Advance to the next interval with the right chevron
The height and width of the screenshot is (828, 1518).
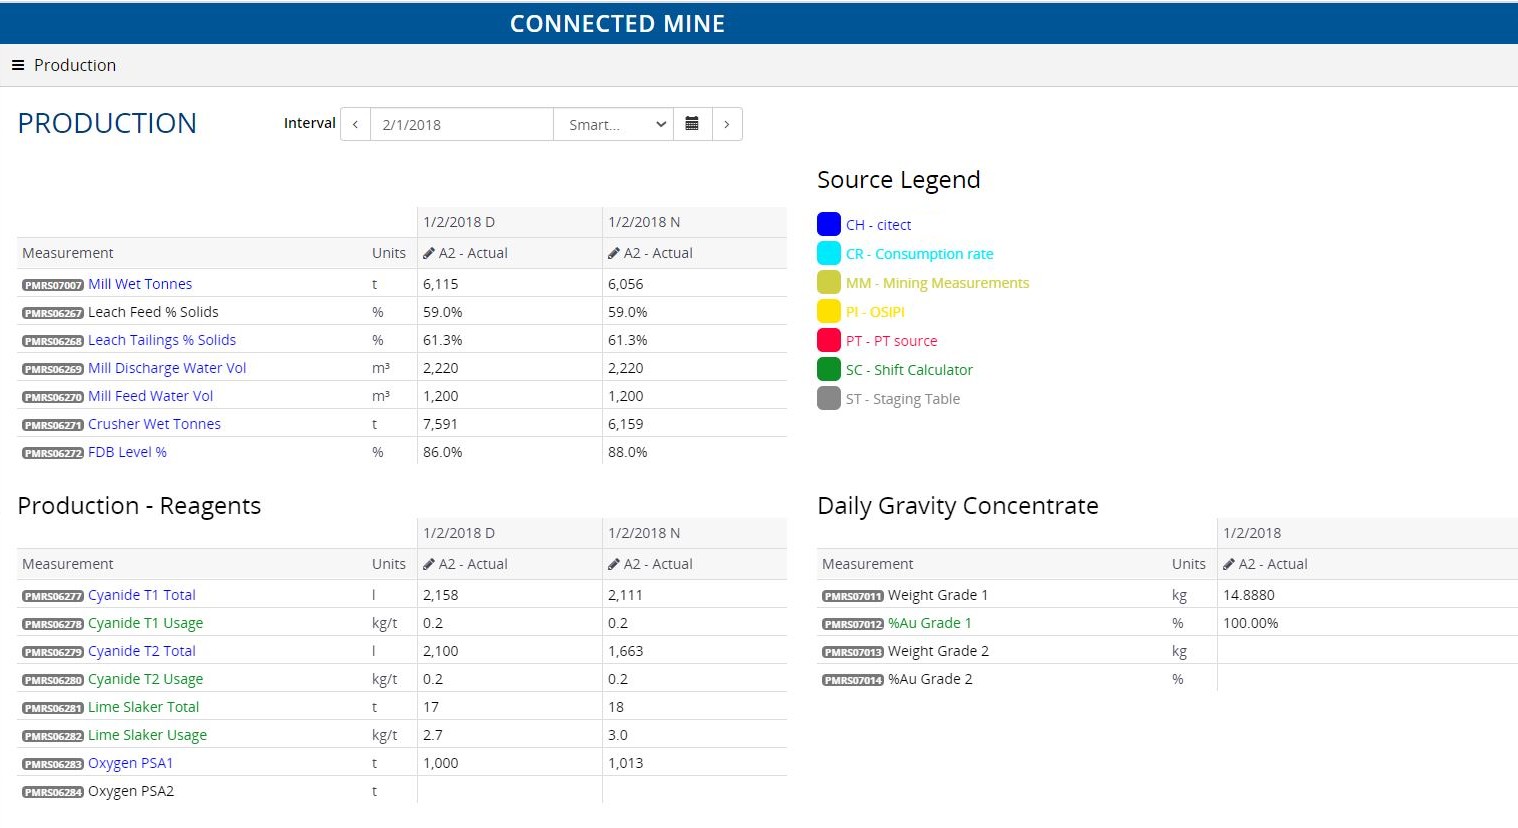click(727, 124)
